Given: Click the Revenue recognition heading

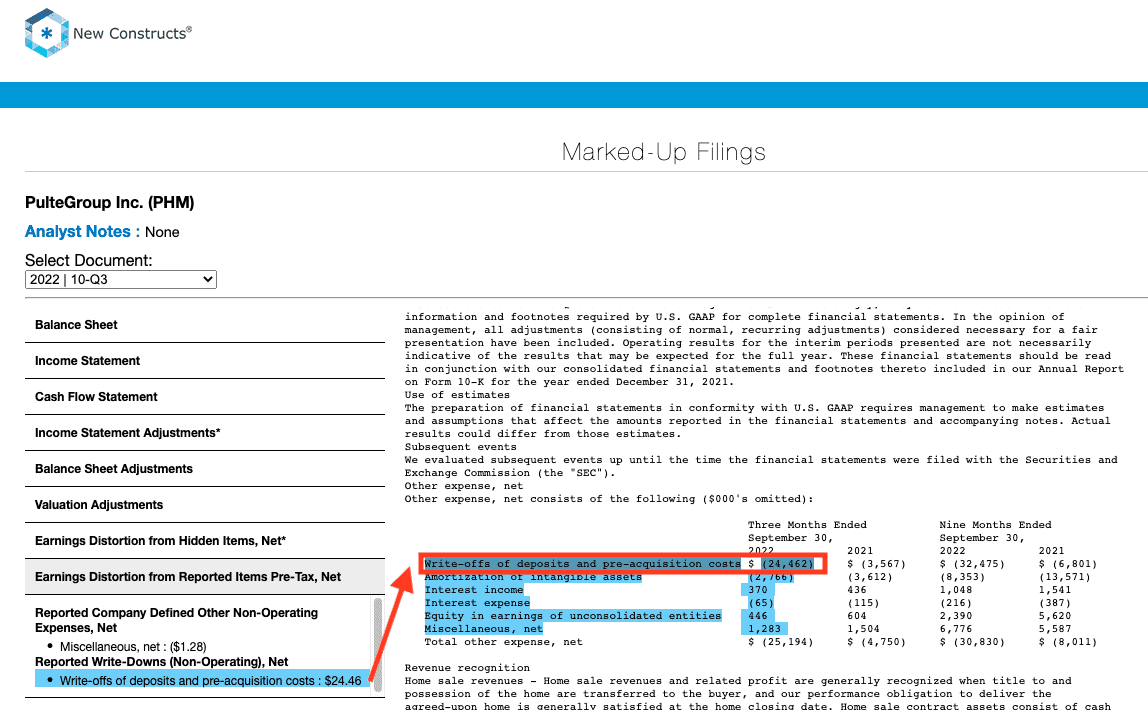Looking at the screenshot, I should [x=467, y=668].
